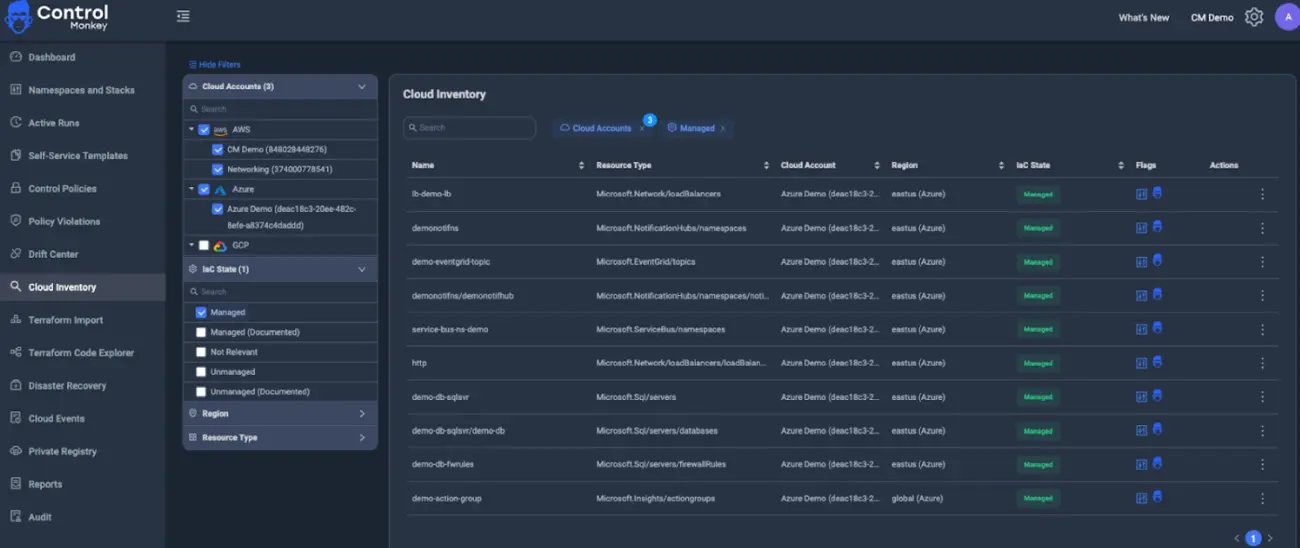Uncheck the Azure cloud checkbox

click(204, 189)
